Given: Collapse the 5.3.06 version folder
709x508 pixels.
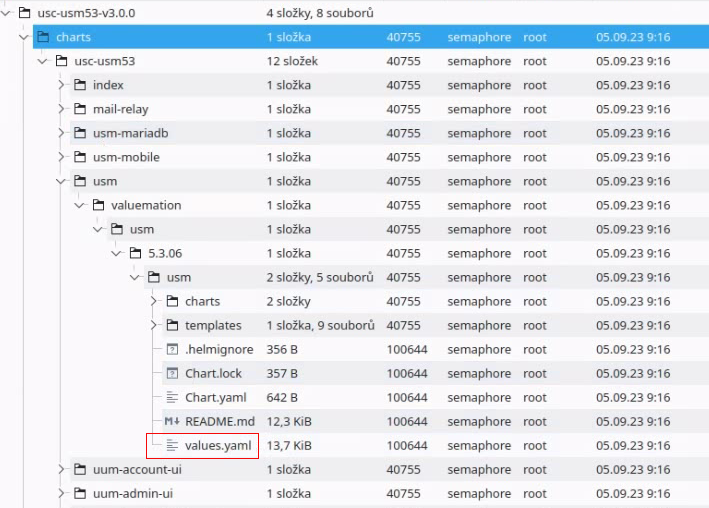Looking at the screenshot, I should pos(116,253).
